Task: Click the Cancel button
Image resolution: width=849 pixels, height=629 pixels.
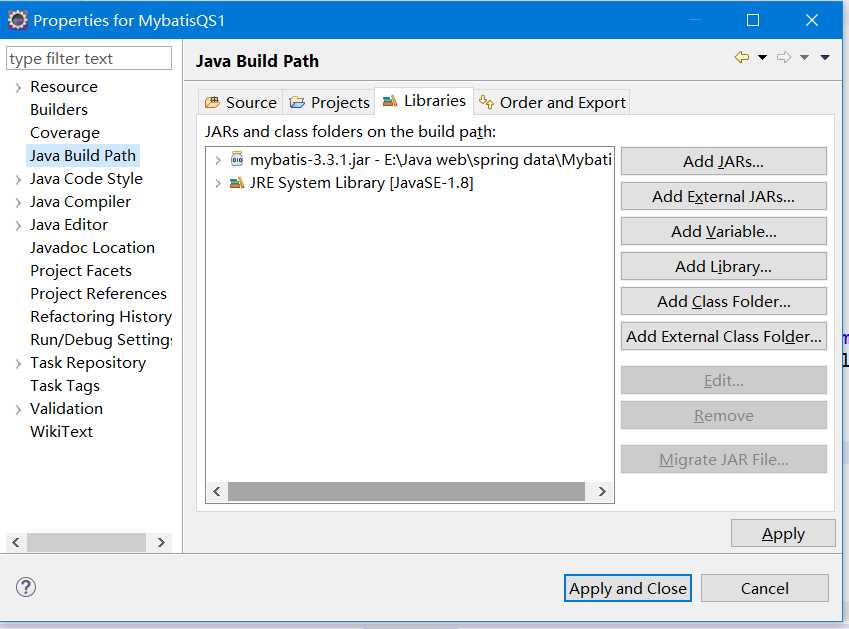Action: coord(765,588)
